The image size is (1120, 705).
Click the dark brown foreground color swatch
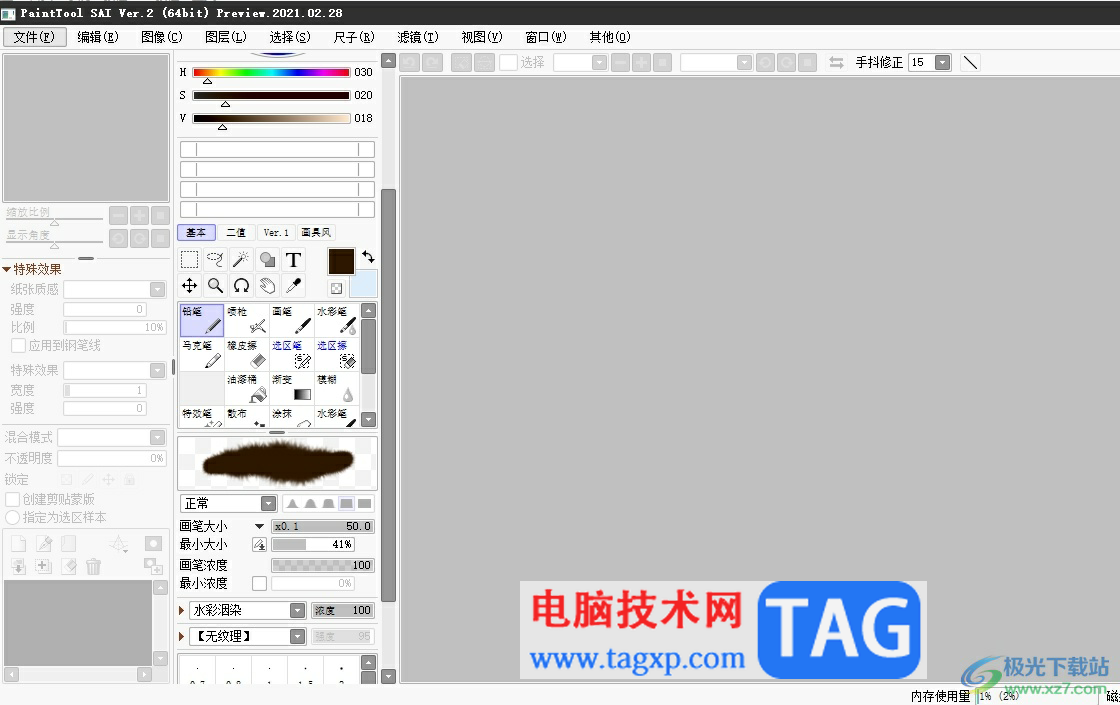341,261
